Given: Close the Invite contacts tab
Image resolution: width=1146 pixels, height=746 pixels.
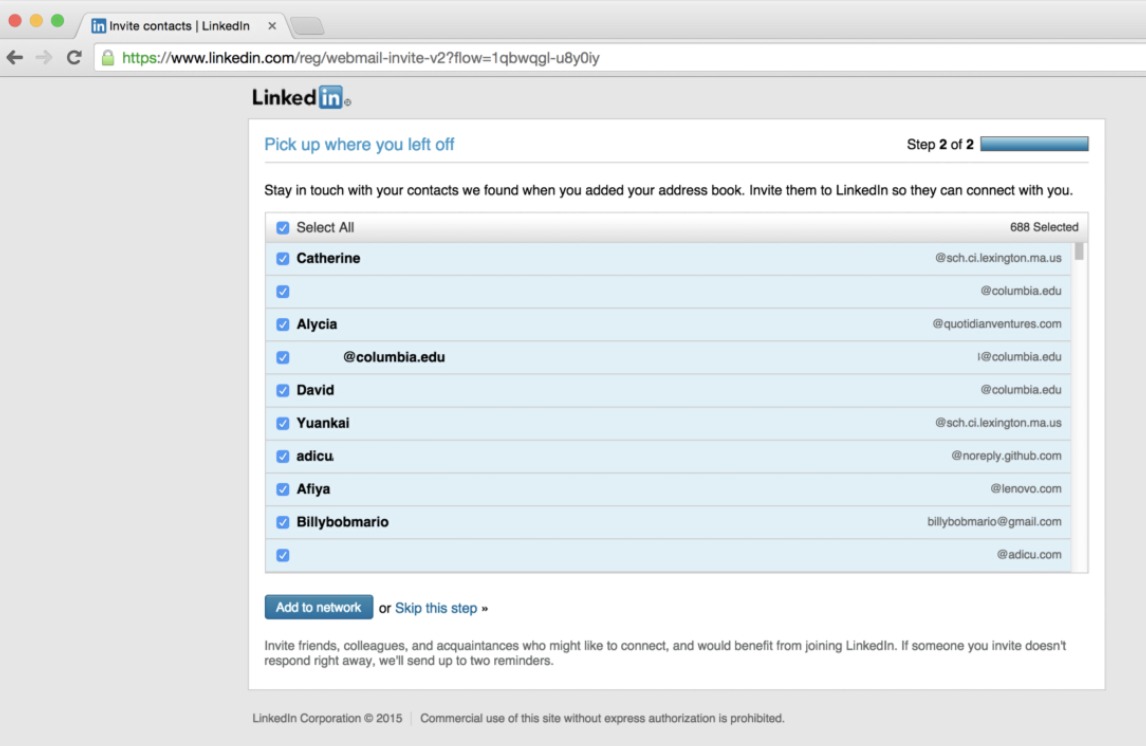Looking at the screenshot, I should point(272,26).
